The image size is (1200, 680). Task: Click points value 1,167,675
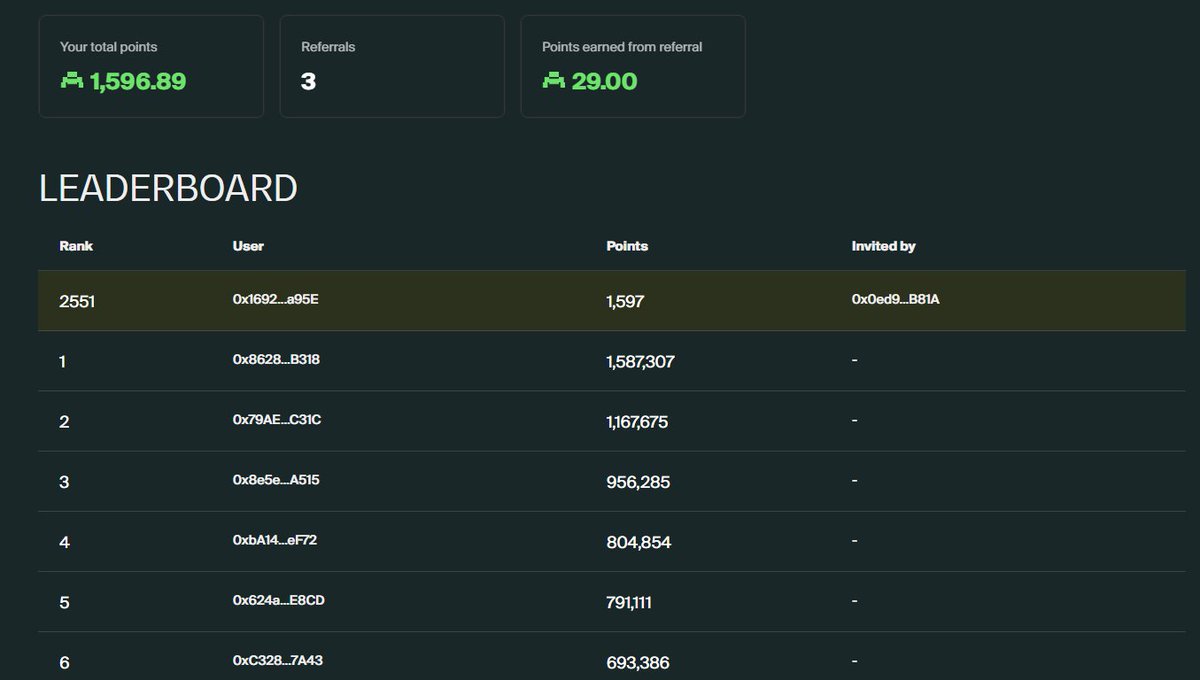click(x=637, y=422)
